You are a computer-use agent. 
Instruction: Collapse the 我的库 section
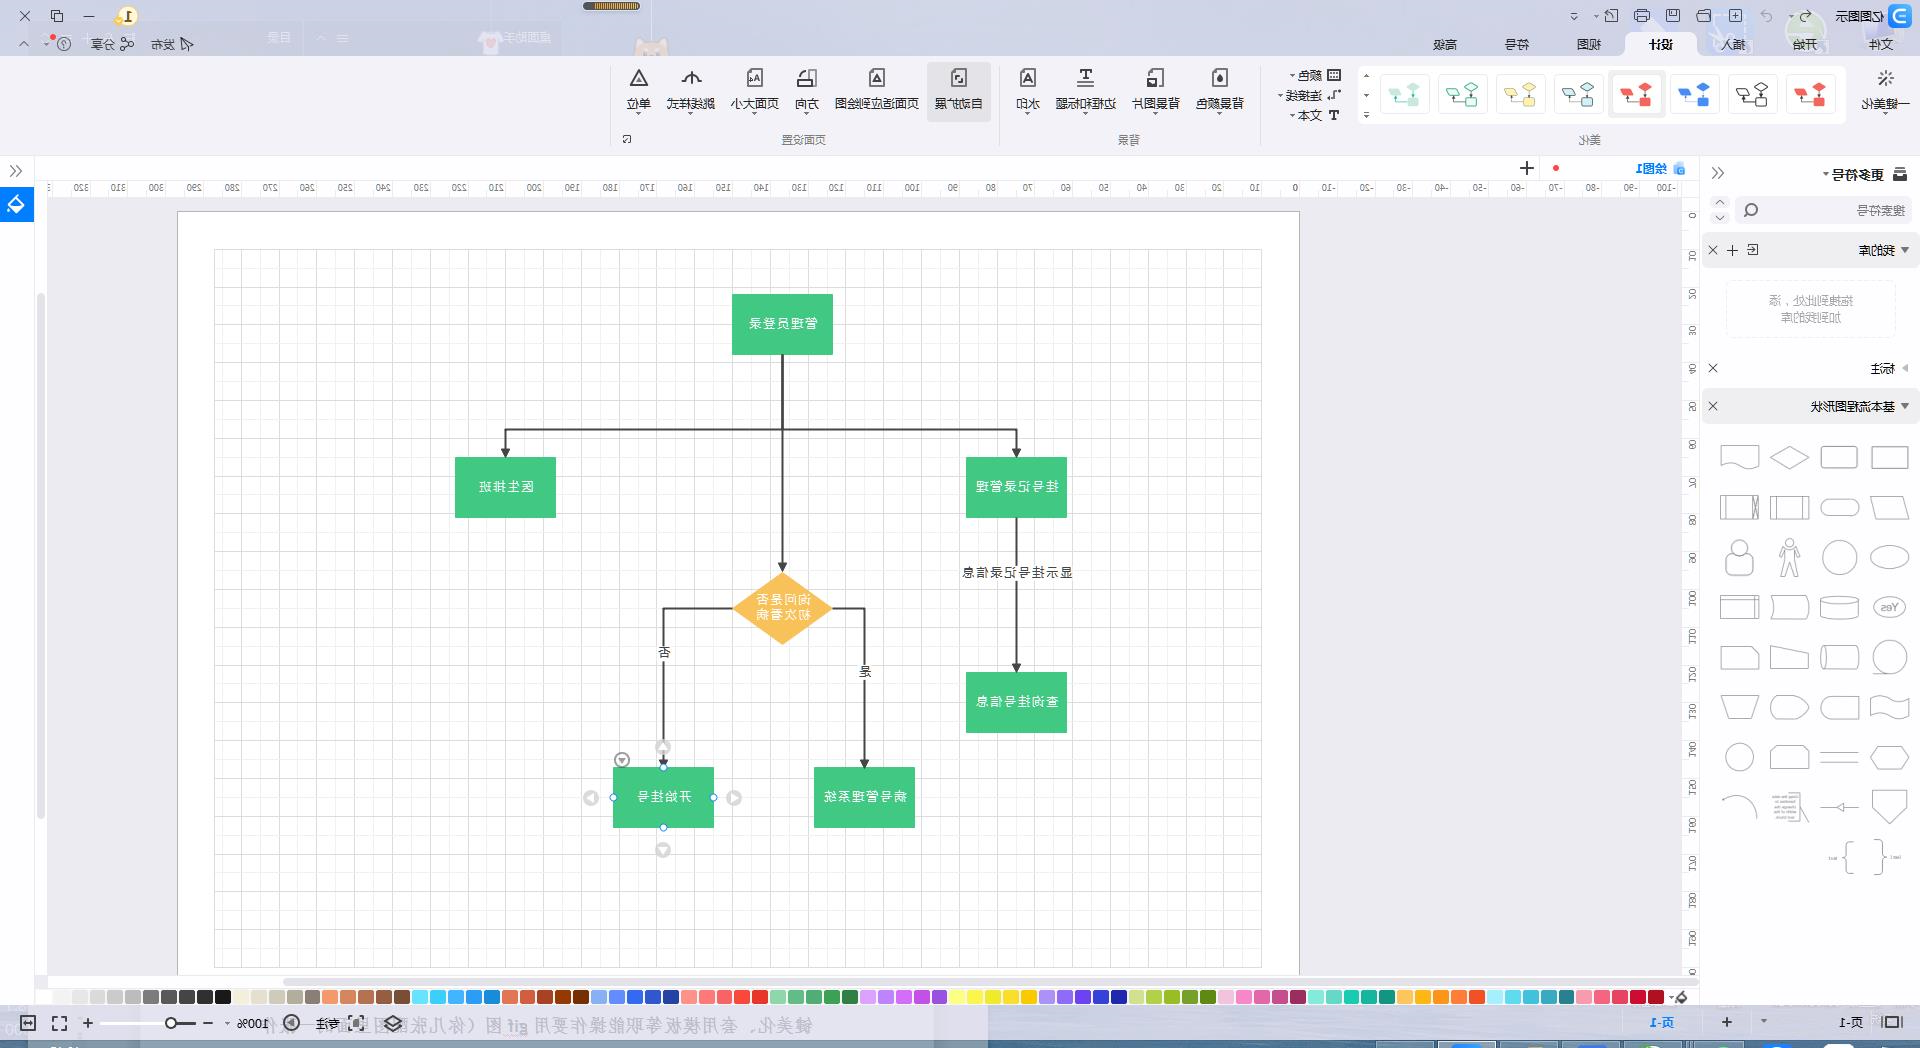tap(1905, 250)
